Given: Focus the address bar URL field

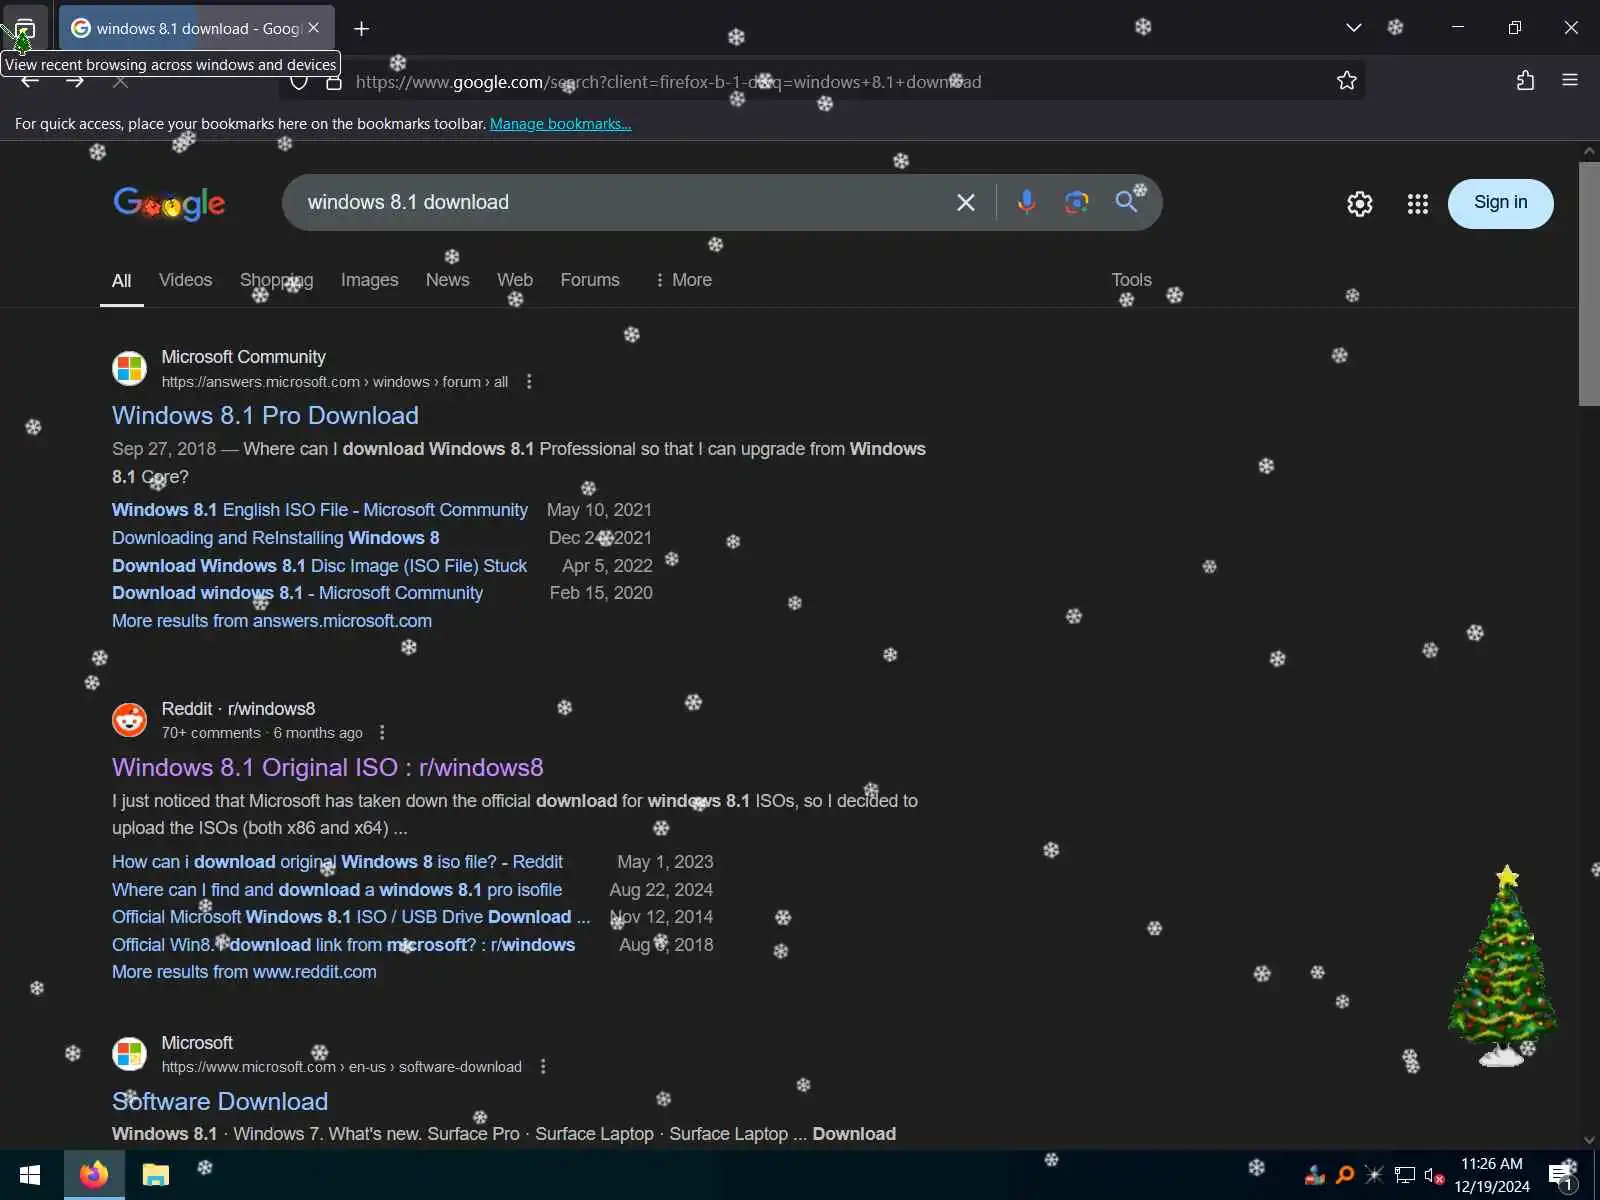Looking at the screenshot, I should coord(820,82).
